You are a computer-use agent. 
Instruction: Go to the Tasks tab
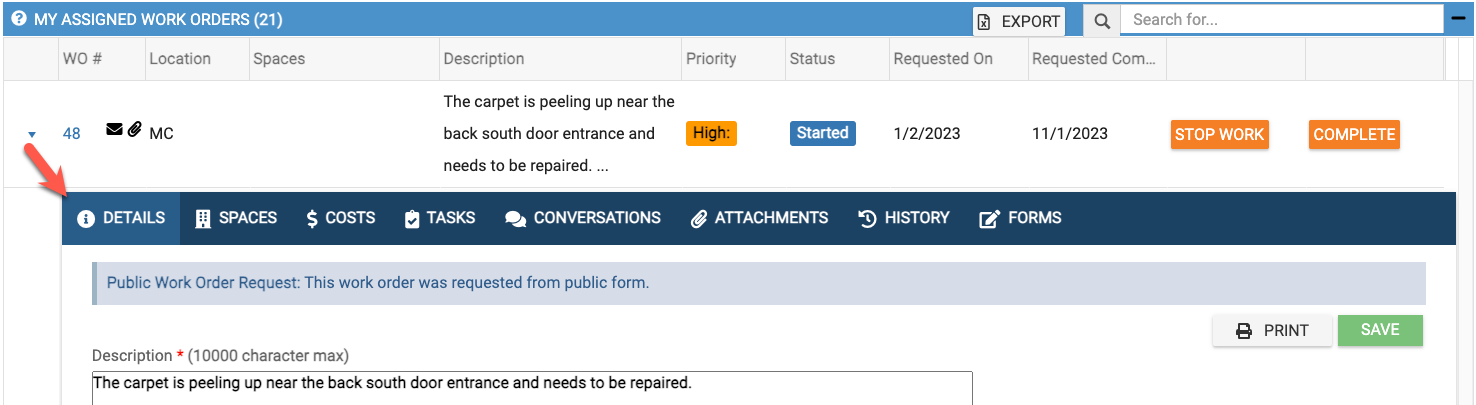point(439,218)
